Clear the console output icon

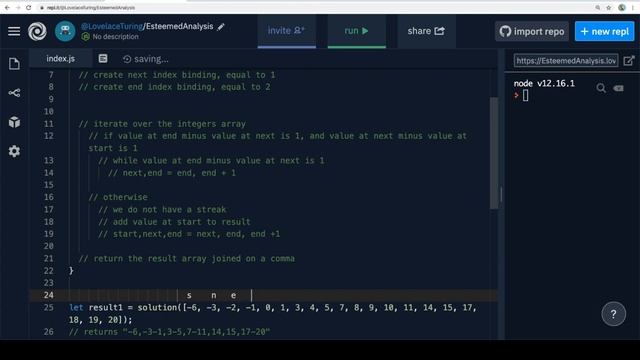618,88
